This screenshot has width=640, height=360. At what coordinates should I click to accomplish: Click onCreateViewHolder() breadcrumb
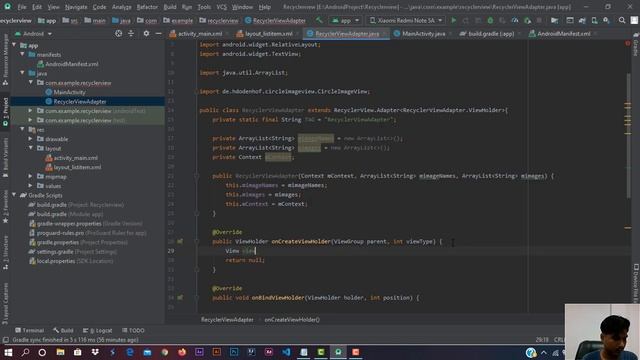click(292, 320)
